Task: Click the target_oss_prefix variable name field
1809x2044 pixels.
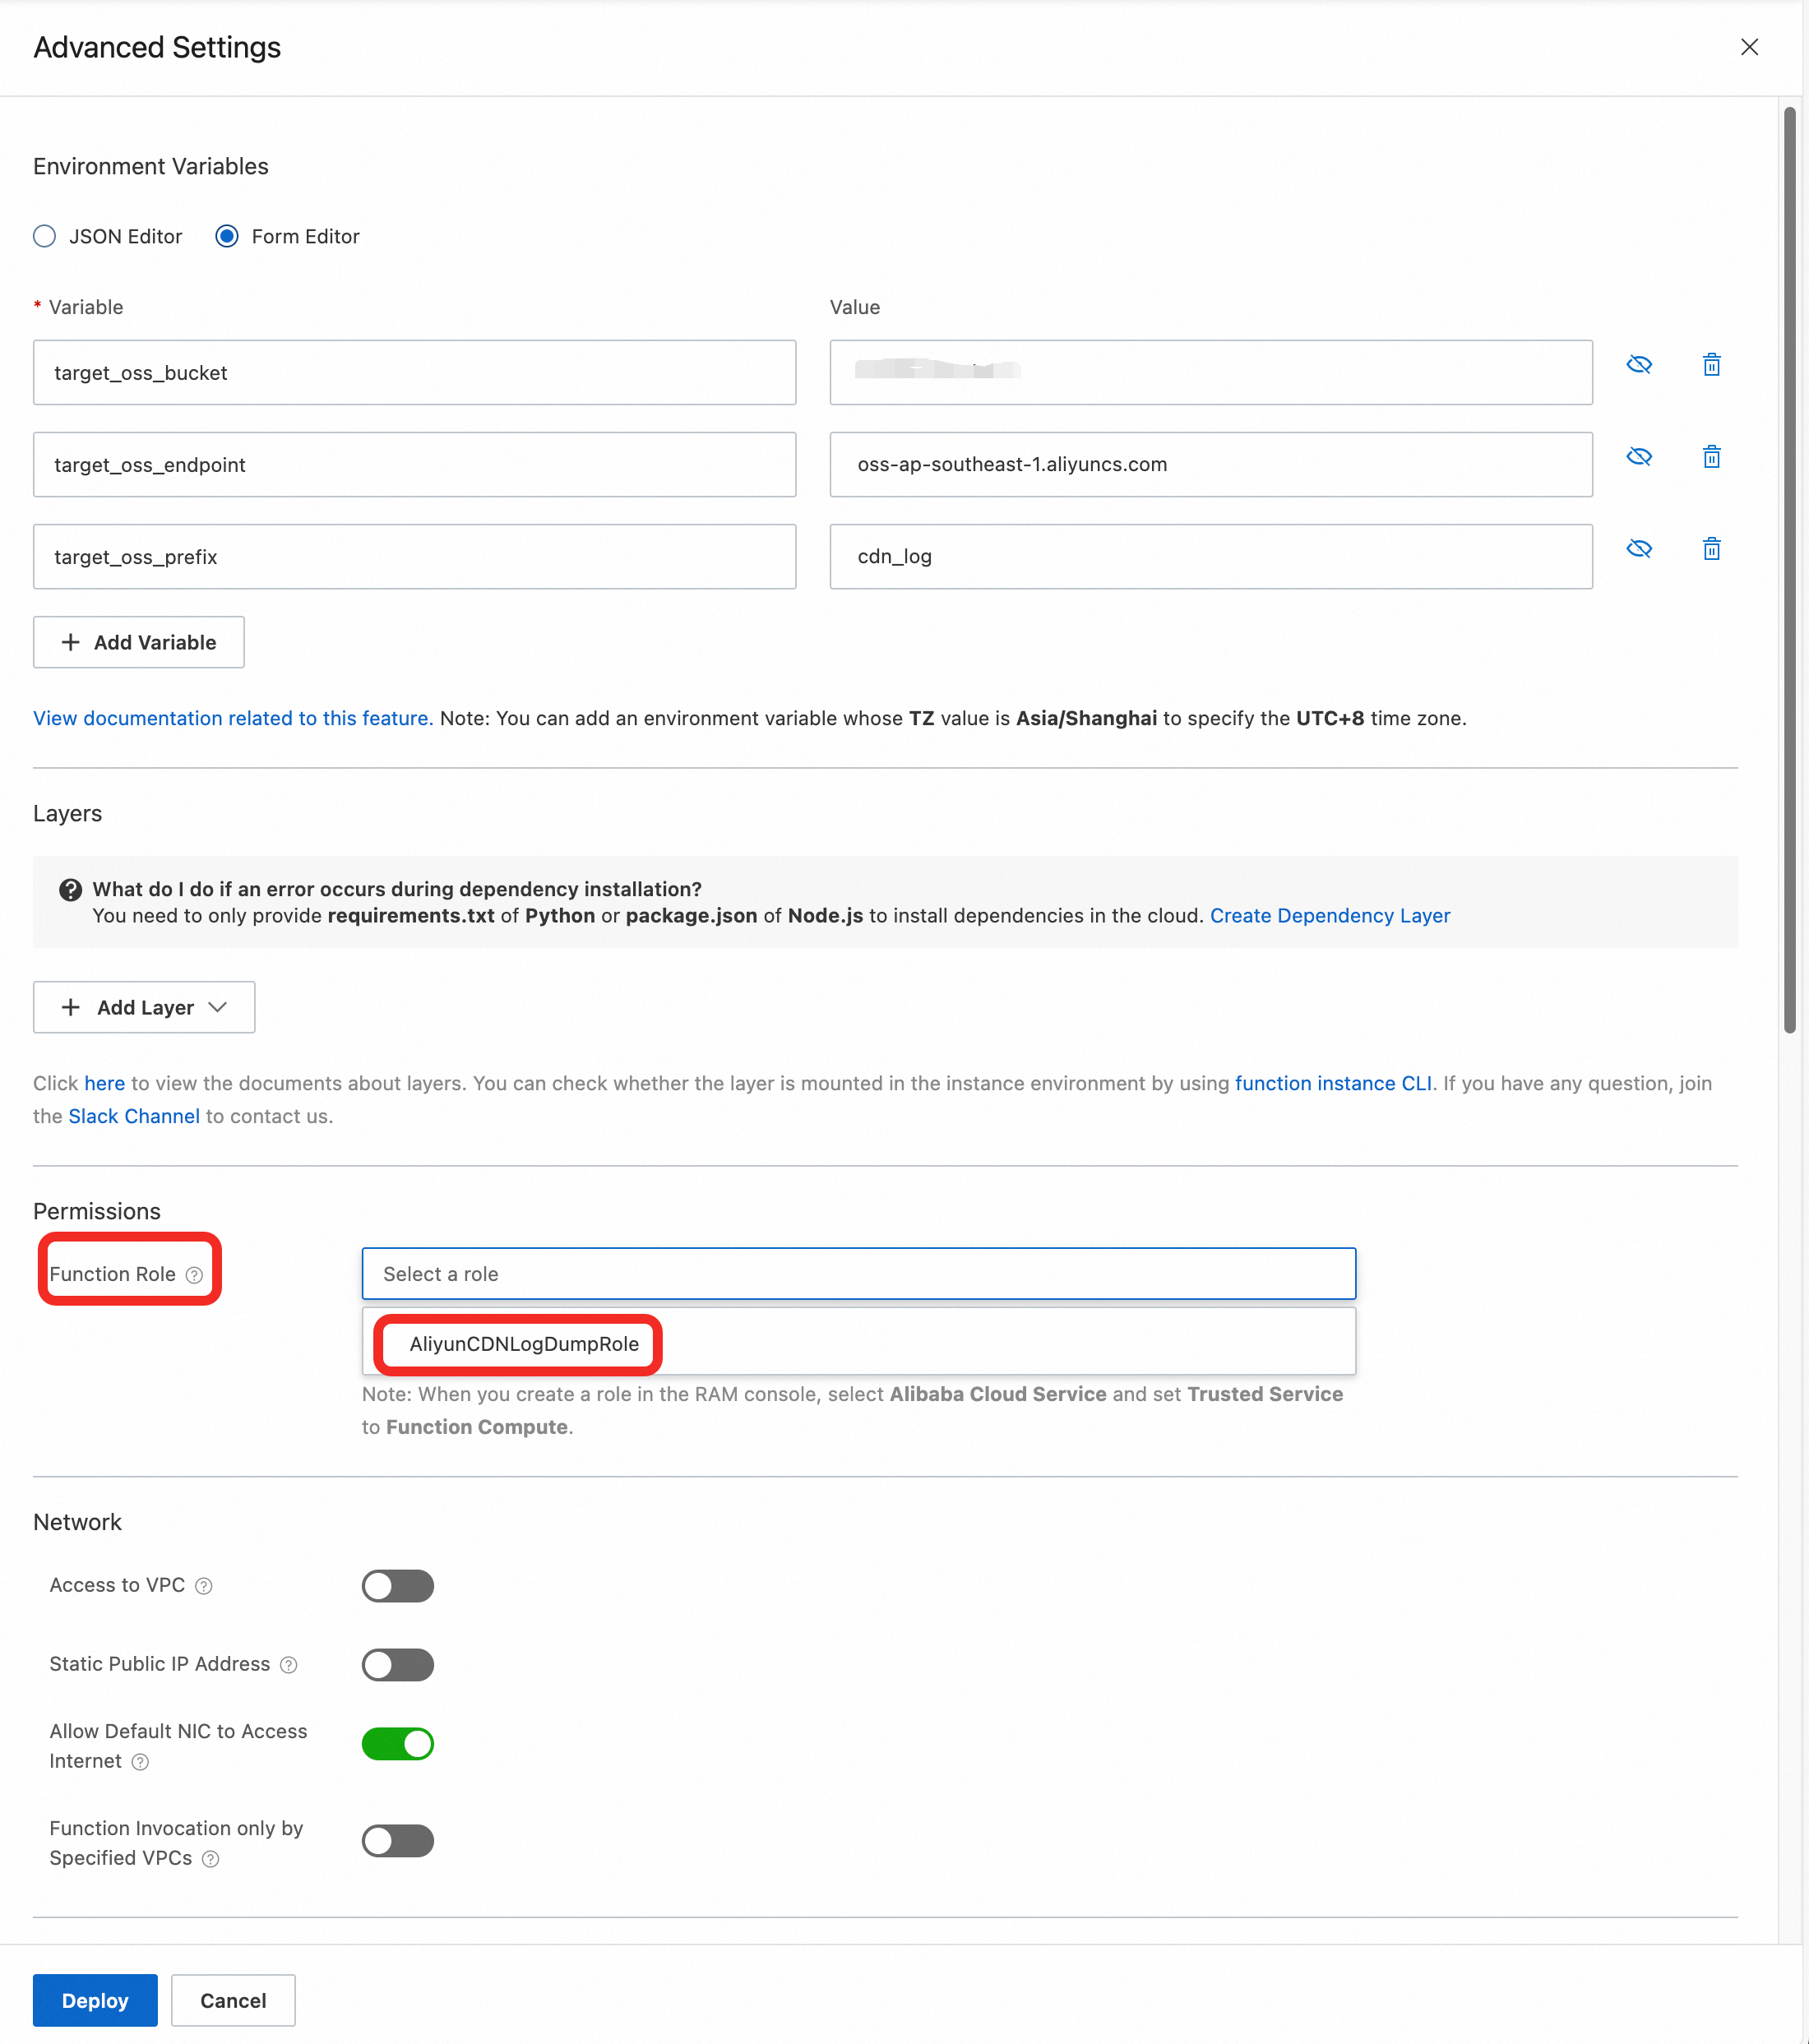Action: pyautogui.click(x=414, y=557)
